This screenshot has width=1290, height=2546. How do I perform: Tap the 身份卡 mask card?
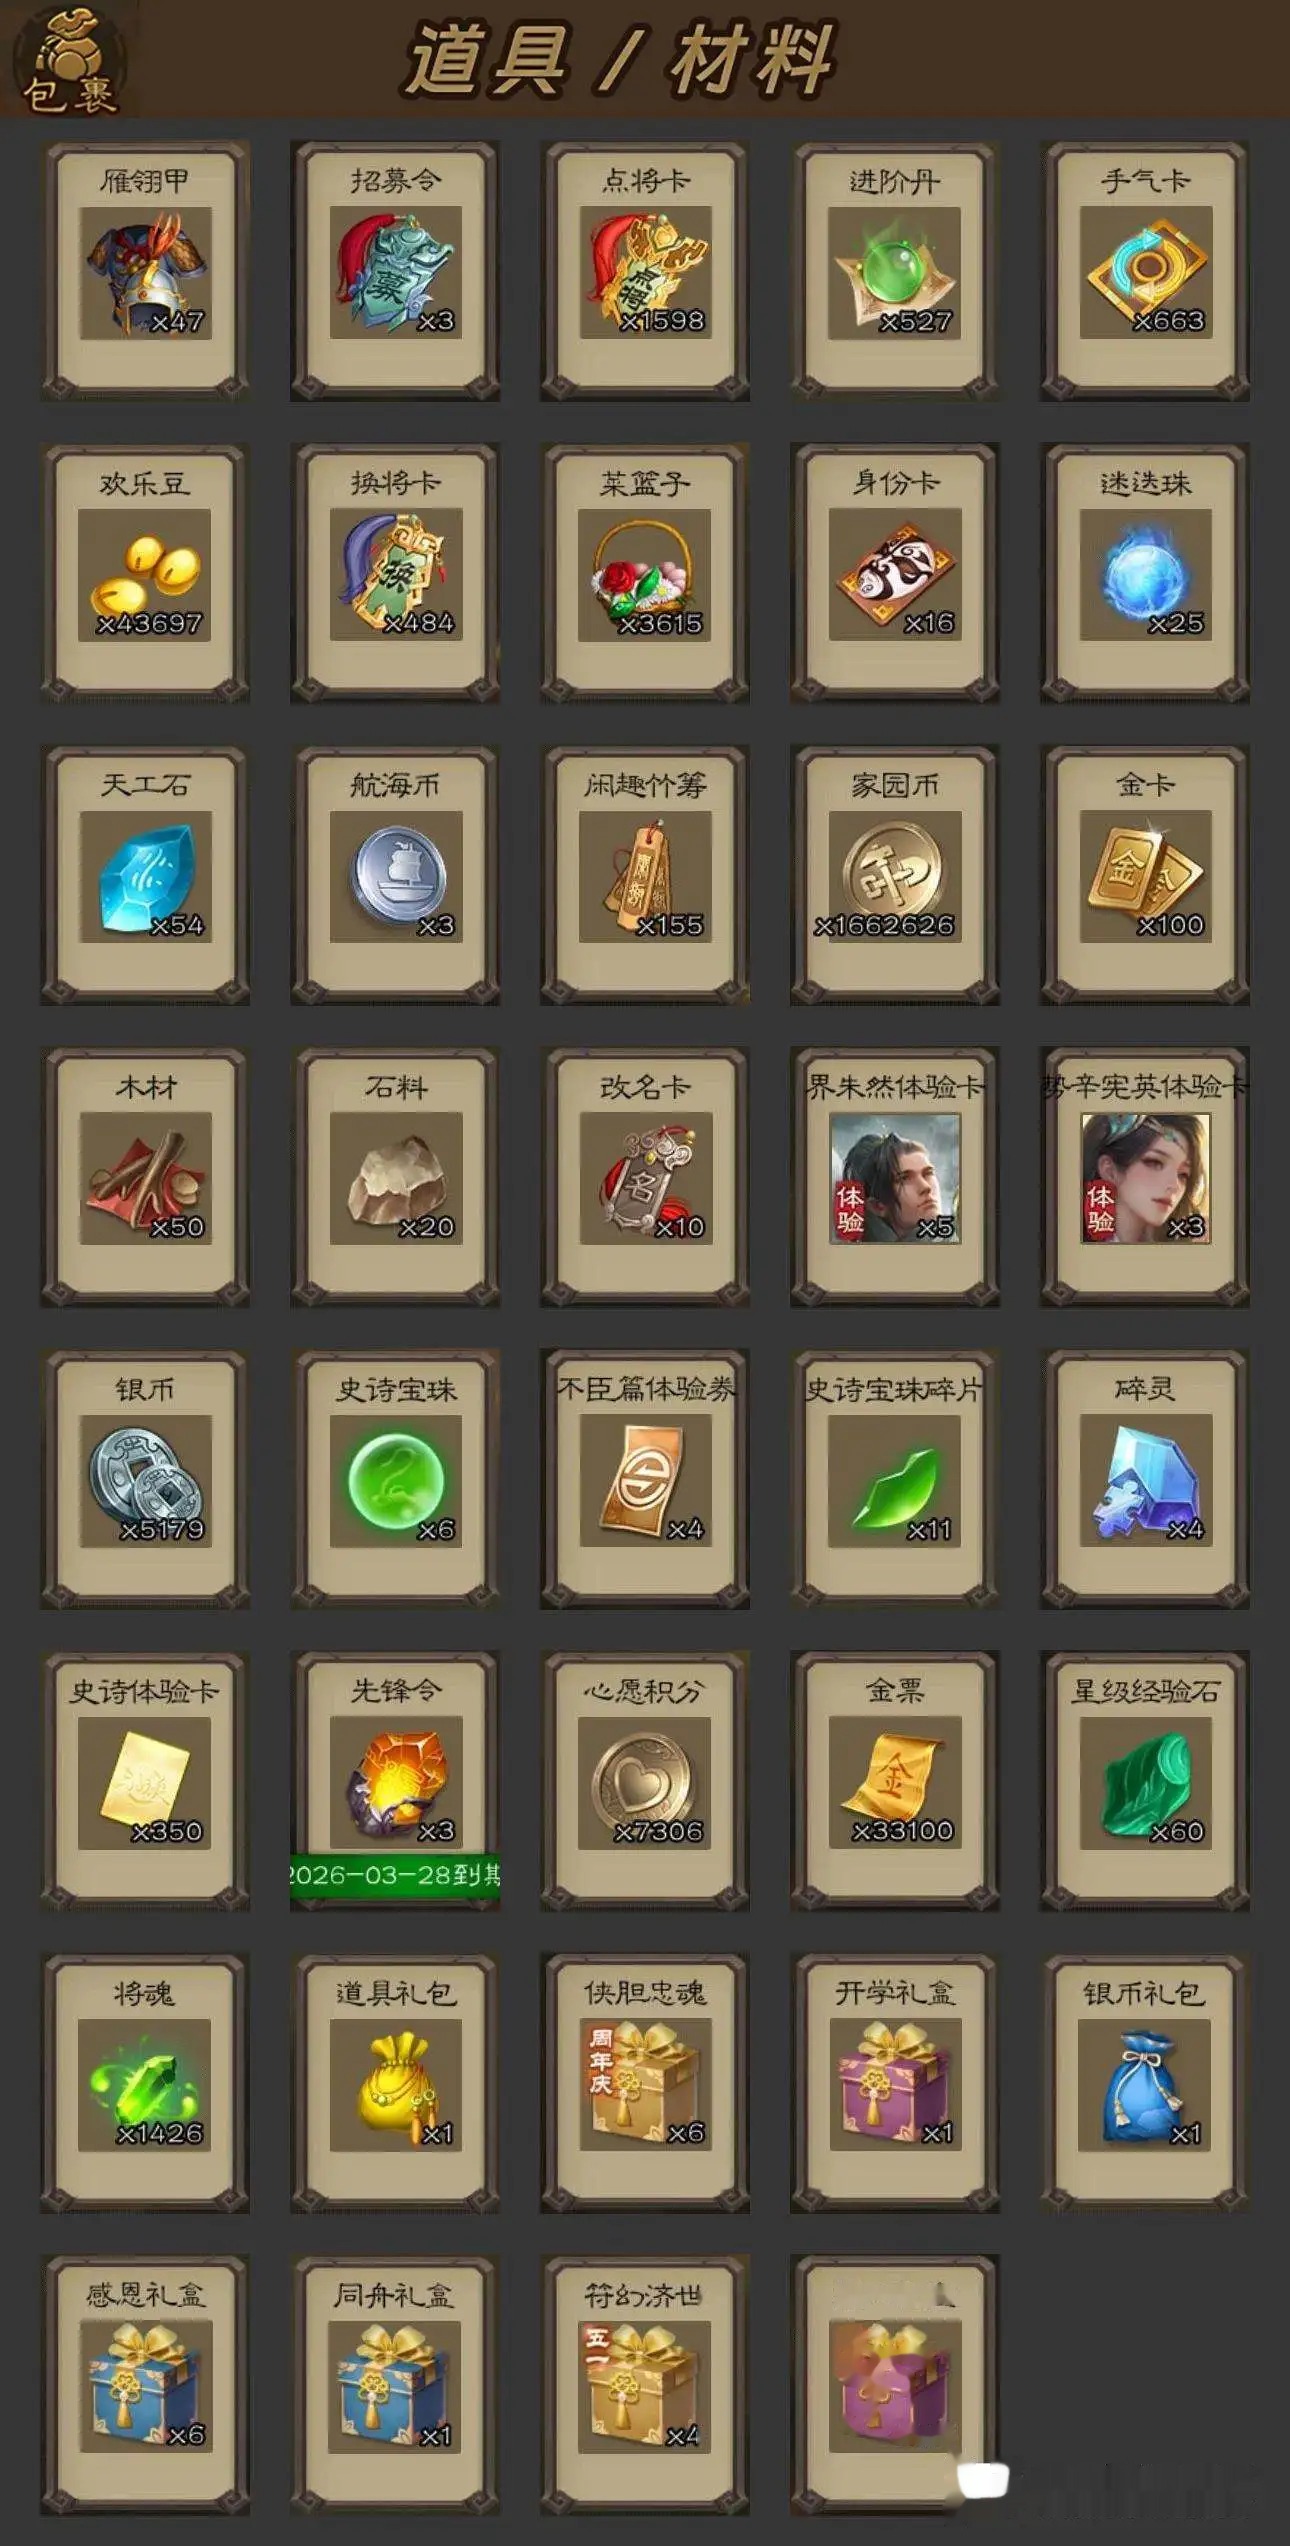[895, 573]
